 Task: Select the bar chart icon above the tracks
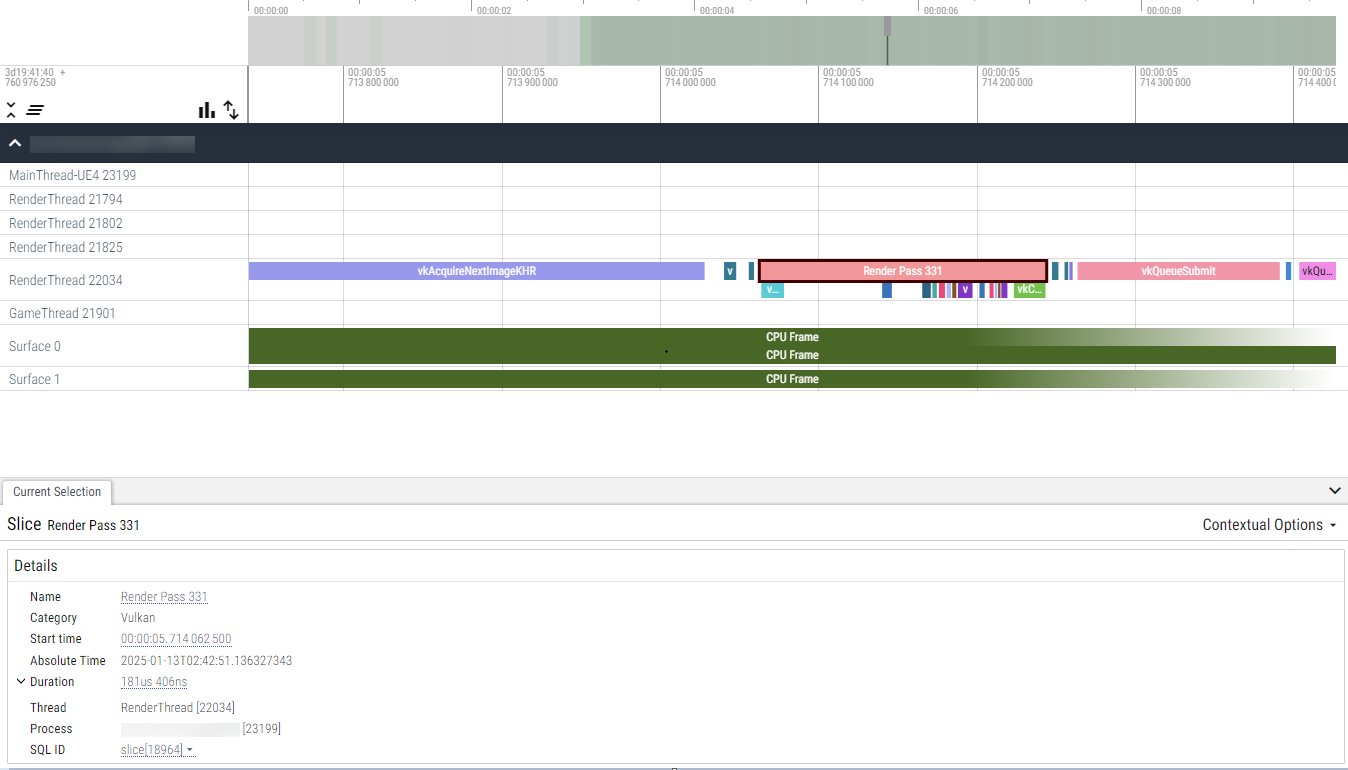[x=206, y=110]
